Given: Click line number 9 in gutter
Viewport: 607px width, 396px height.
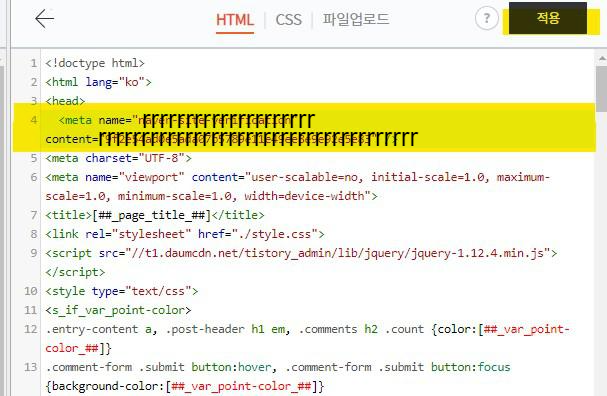Looking at the screenshot, I should tap(34, 253).
